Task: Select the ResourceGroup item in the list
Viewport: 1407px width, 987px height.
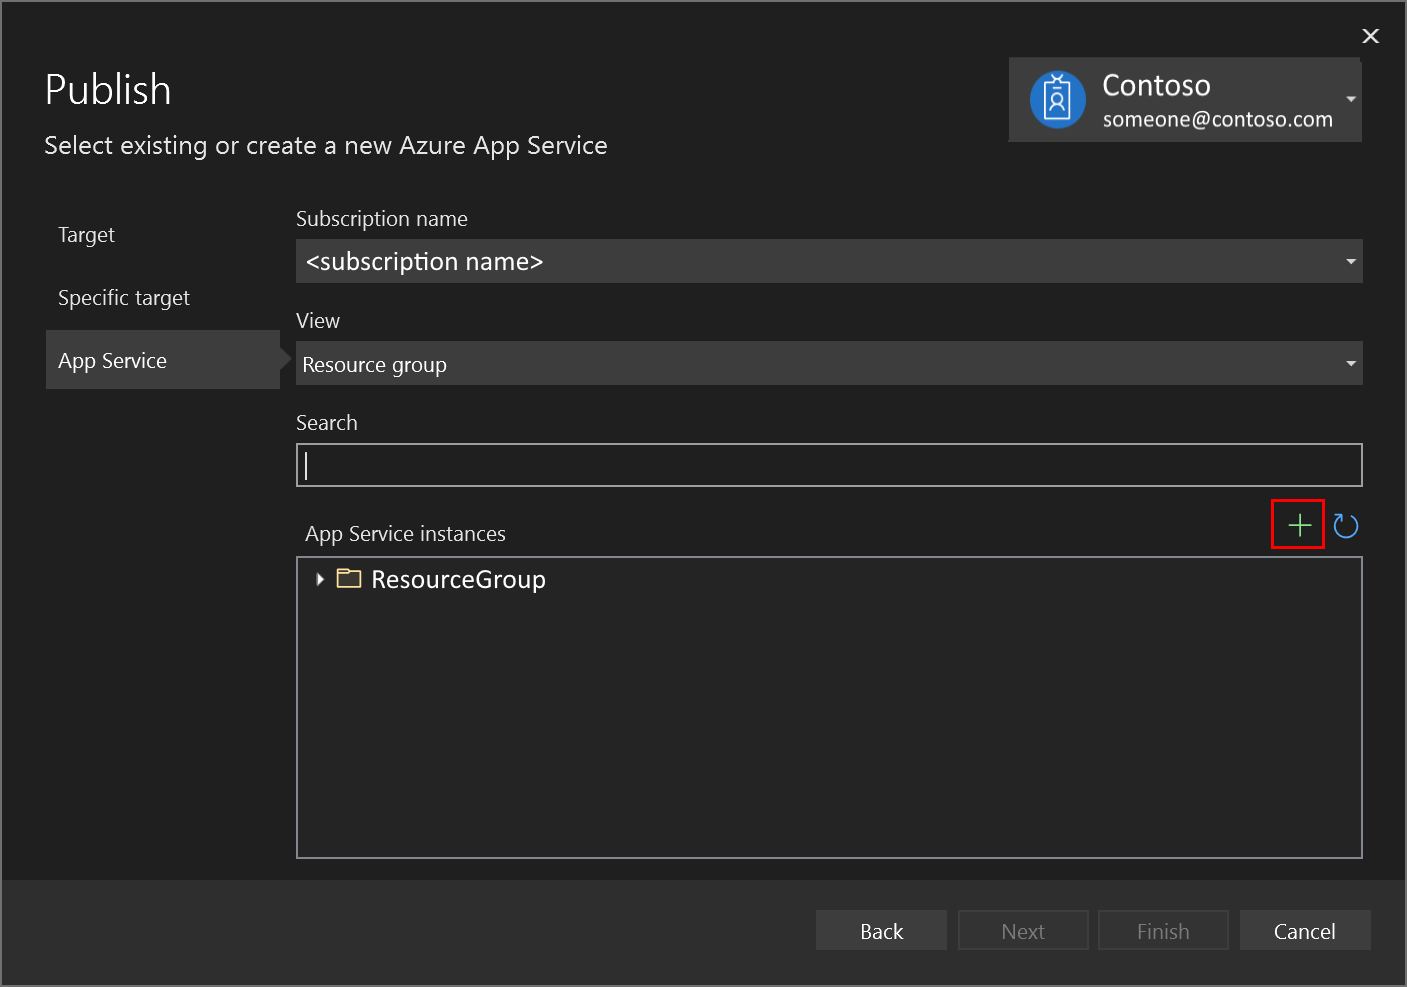Action: point(457,578)
